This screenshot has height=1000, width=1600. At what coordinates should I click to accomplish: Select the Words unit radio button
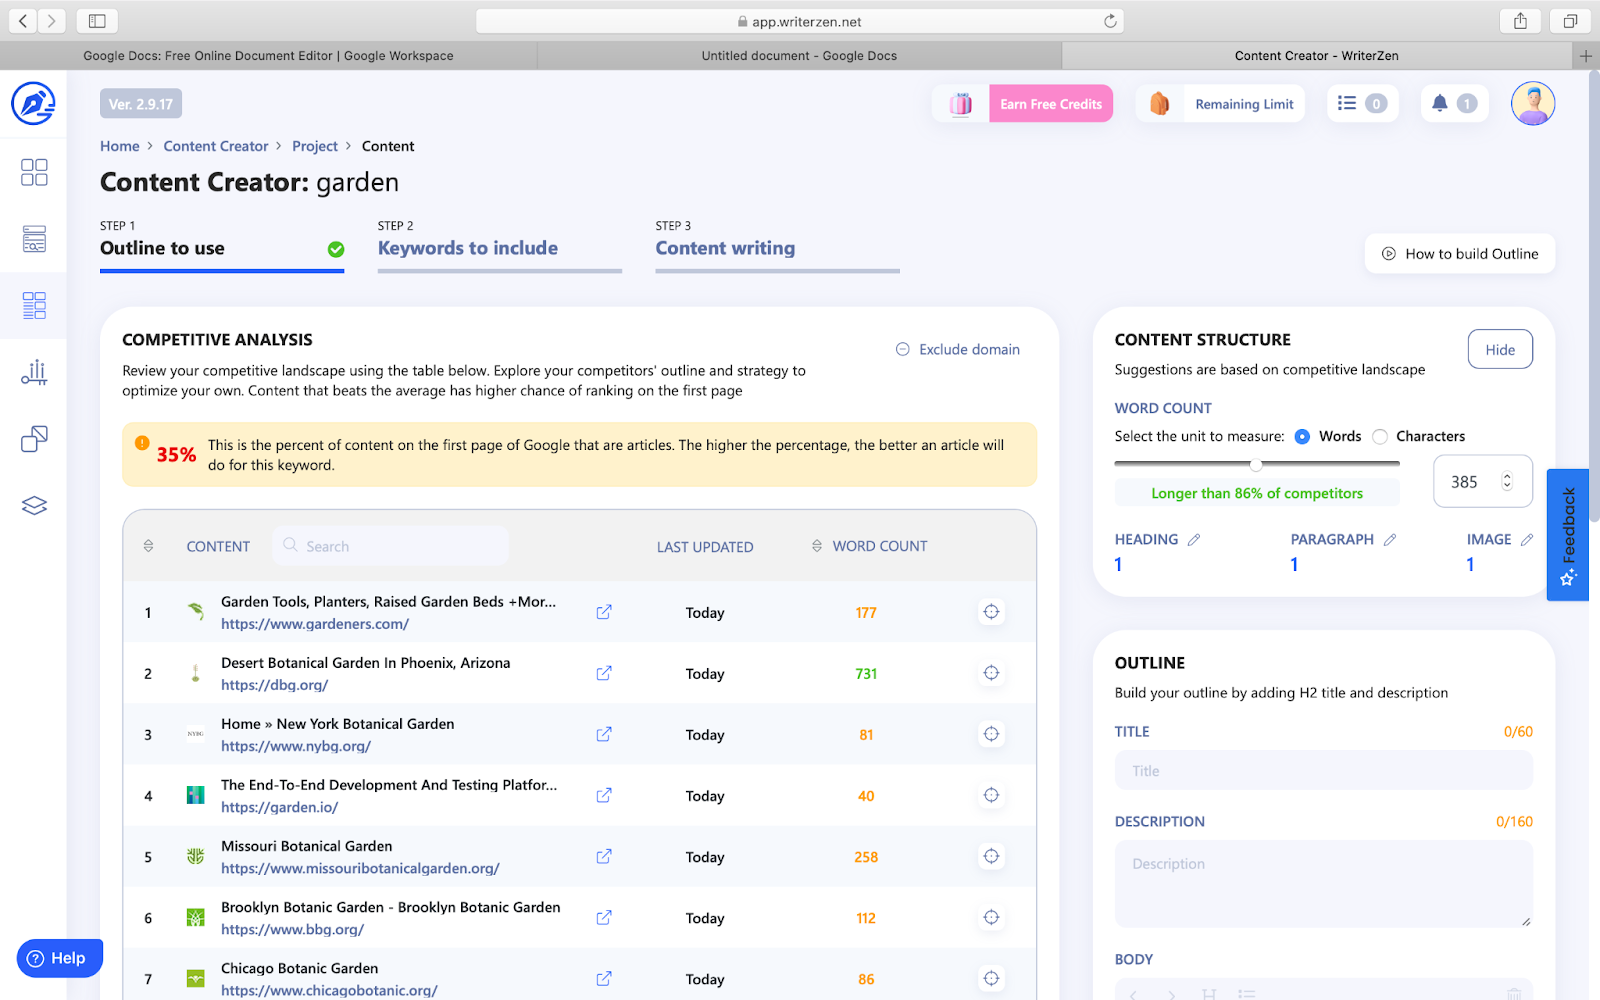(1302, 436)
